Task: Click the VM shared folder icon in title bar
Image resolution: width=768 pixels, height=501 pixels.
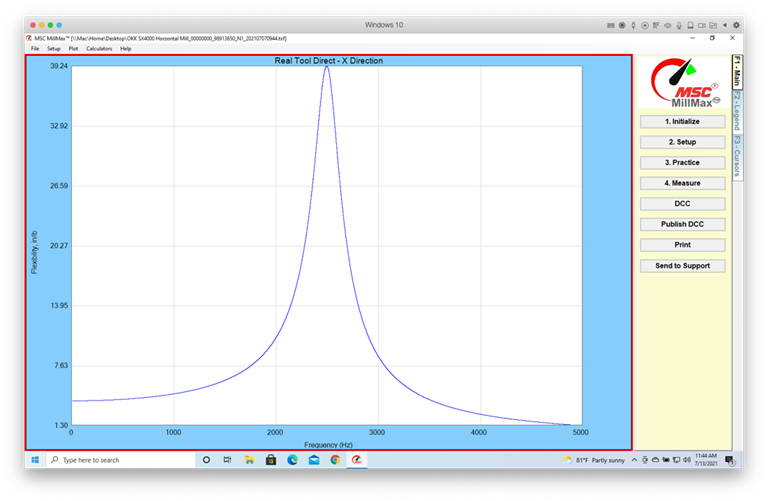Action: [x=713, y=25]
